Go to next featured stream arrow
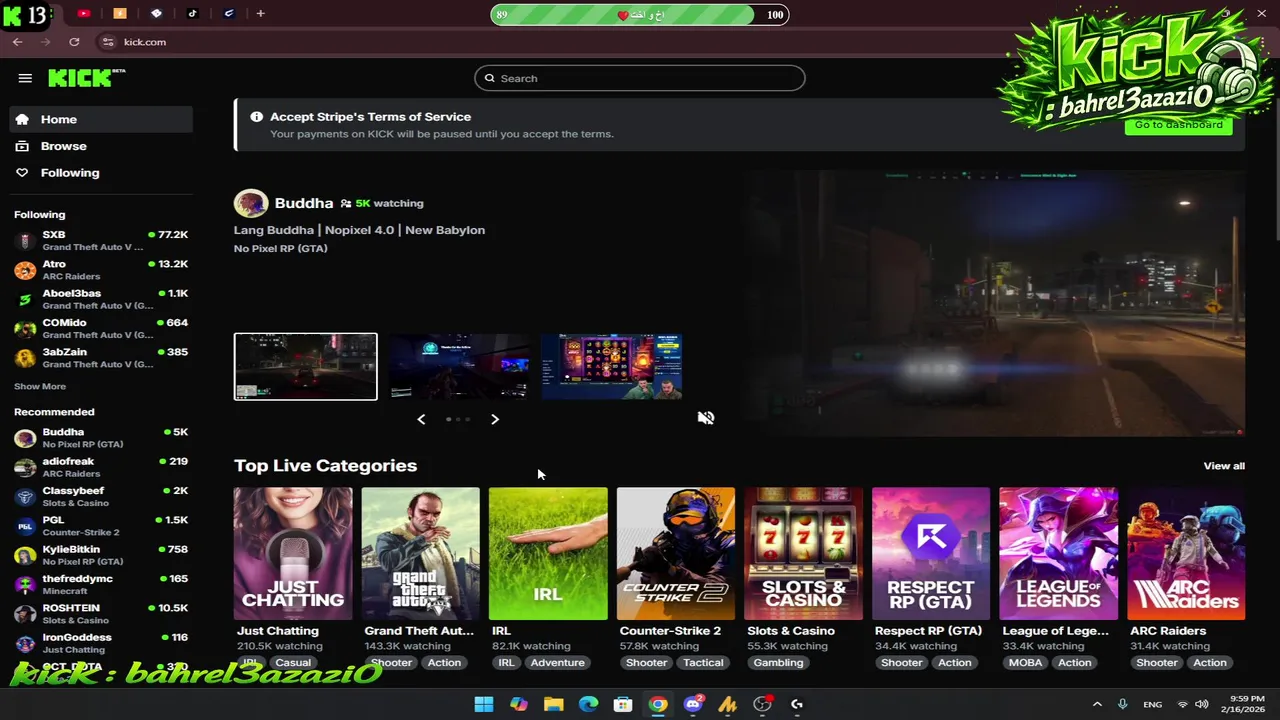Image resolution: width=1280 pixels, height=720 pixels. pyautogui.click(x=494, y=419)
